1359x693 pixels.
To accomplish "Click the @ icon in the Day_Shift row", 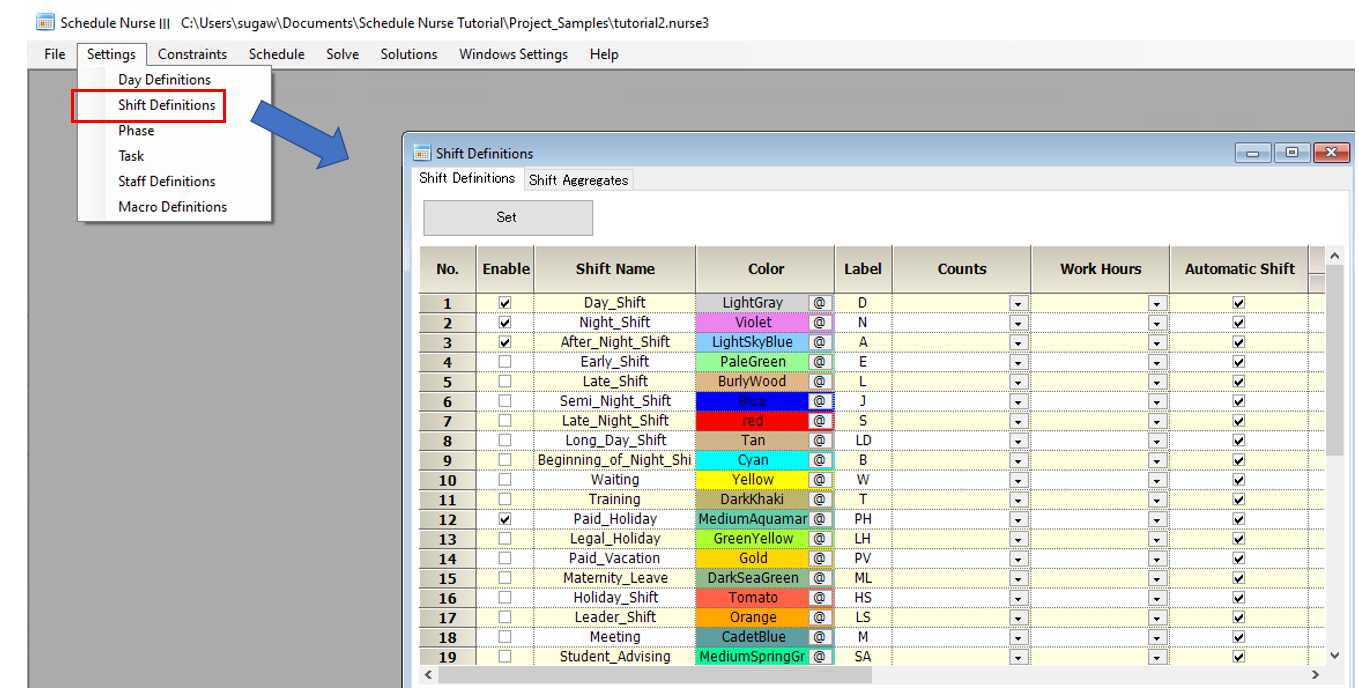I will tap(820, 303).
